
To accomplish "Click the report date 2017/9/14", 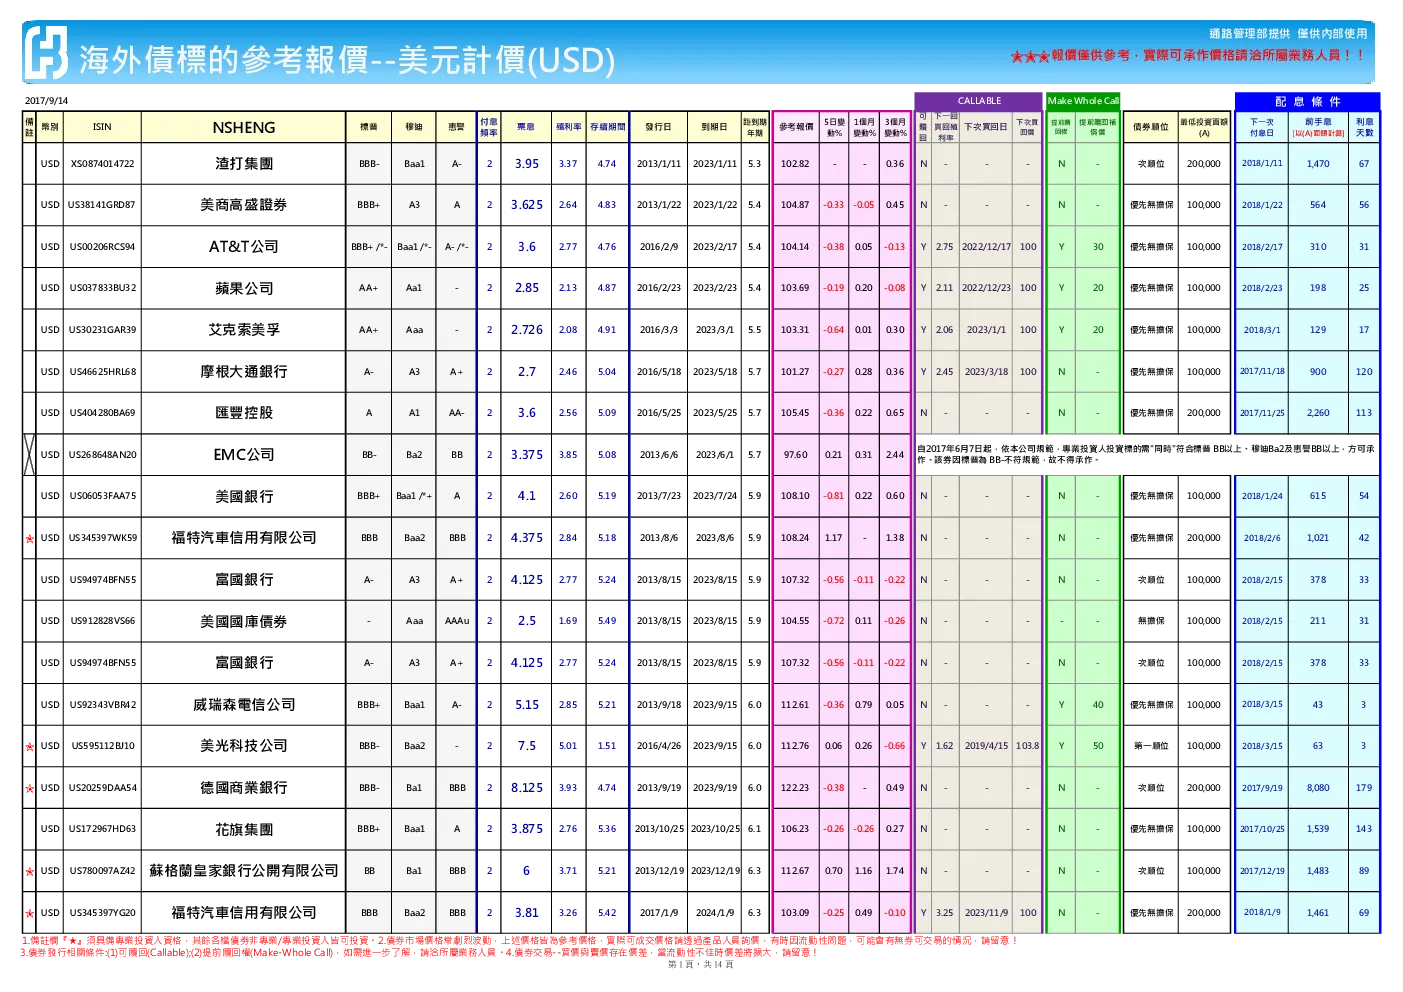I will coord(46,101).
